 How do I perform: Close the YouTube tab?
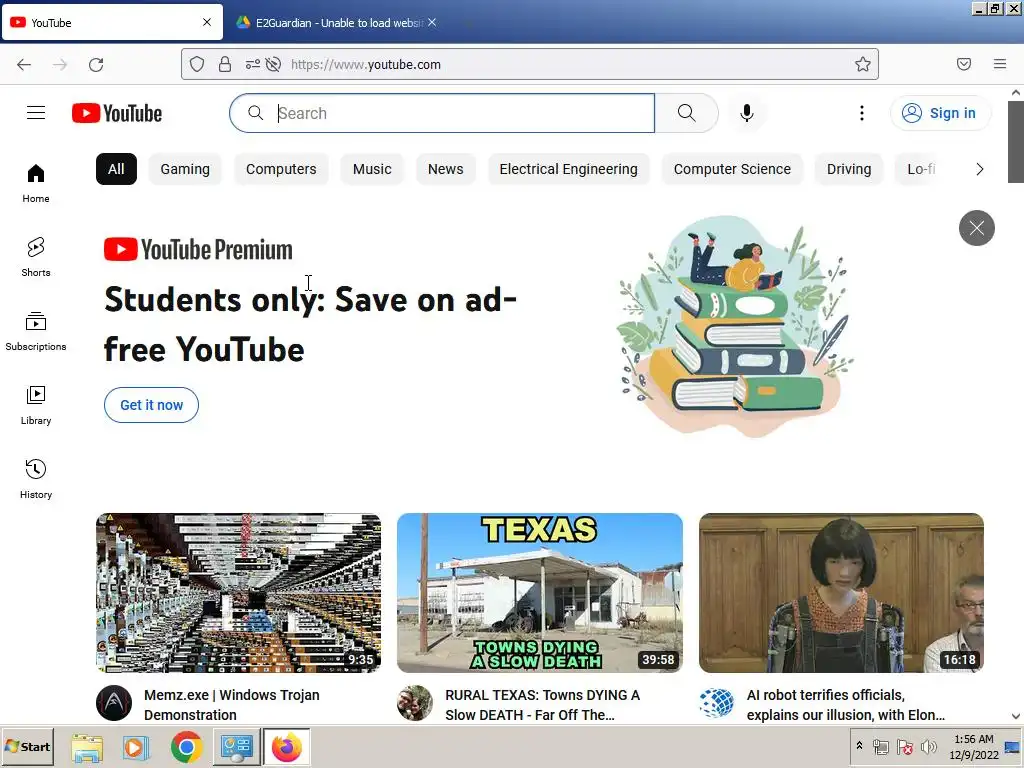tap(207, 22)
